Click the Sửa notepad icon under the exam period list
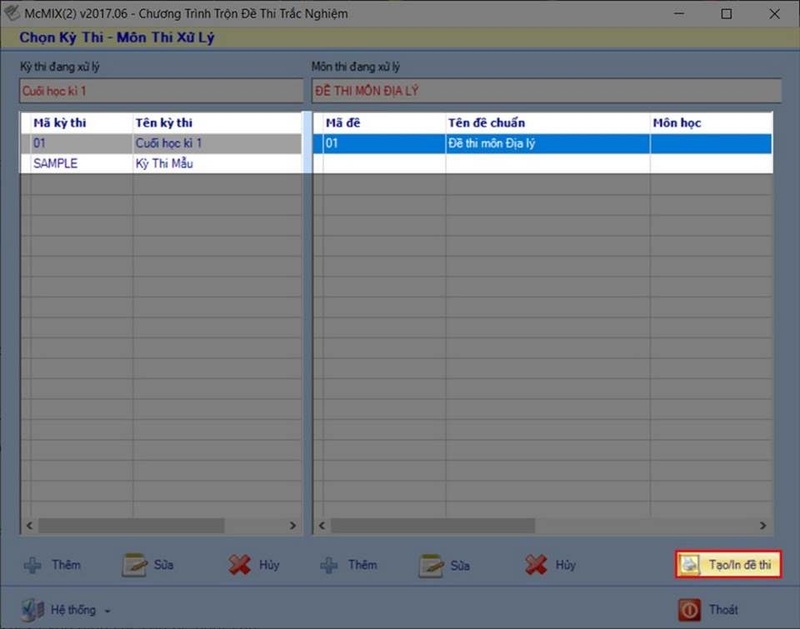 (x=134, y=565)
